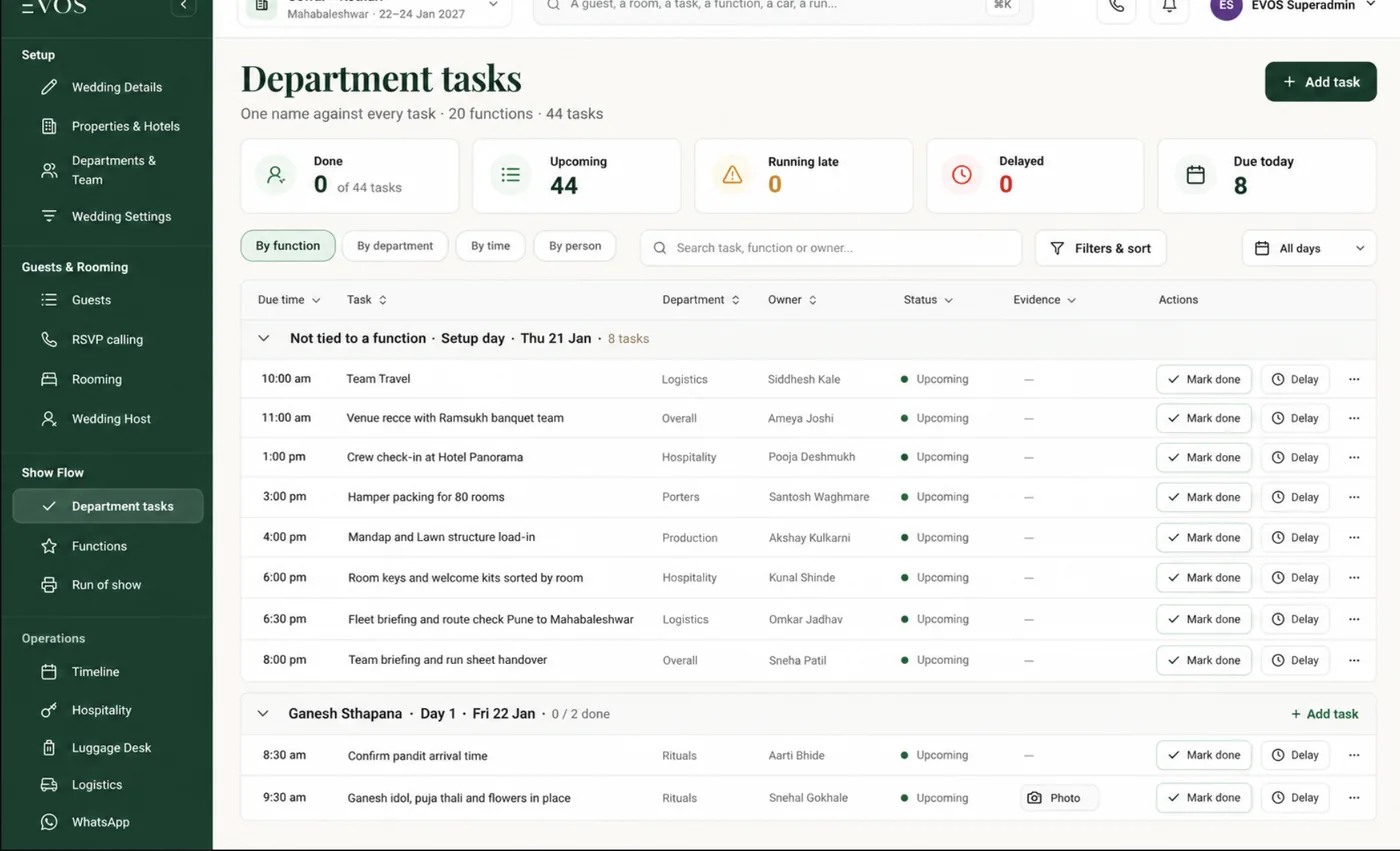Screen dimensions: 1400x851
Task: Open more options for Hamper packing row
Action: click(1354, 497)
